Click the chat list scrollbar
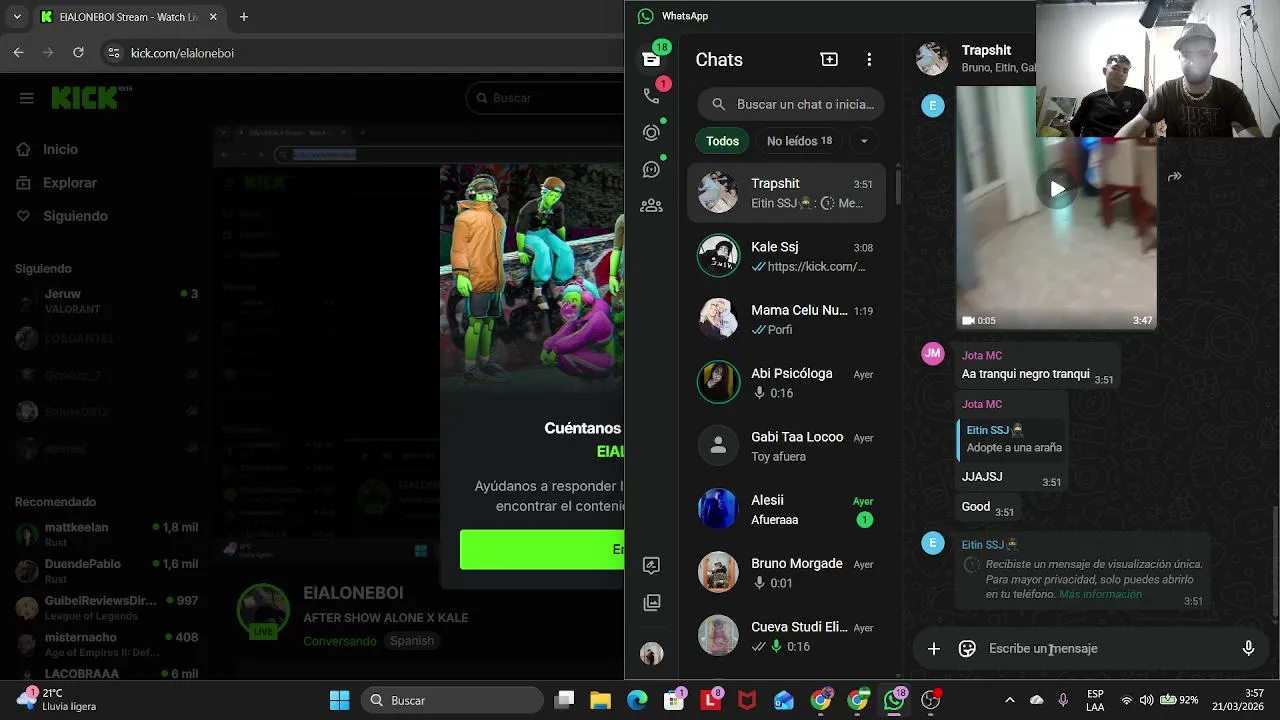This screenshot has height=720, width=1280. [897, 187]
